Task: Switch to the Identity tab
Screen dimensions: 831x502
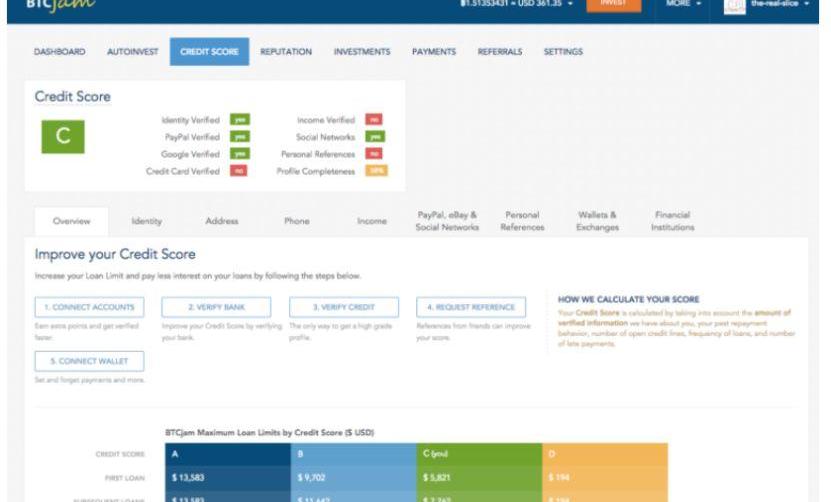Action: [x=146, y=221]
